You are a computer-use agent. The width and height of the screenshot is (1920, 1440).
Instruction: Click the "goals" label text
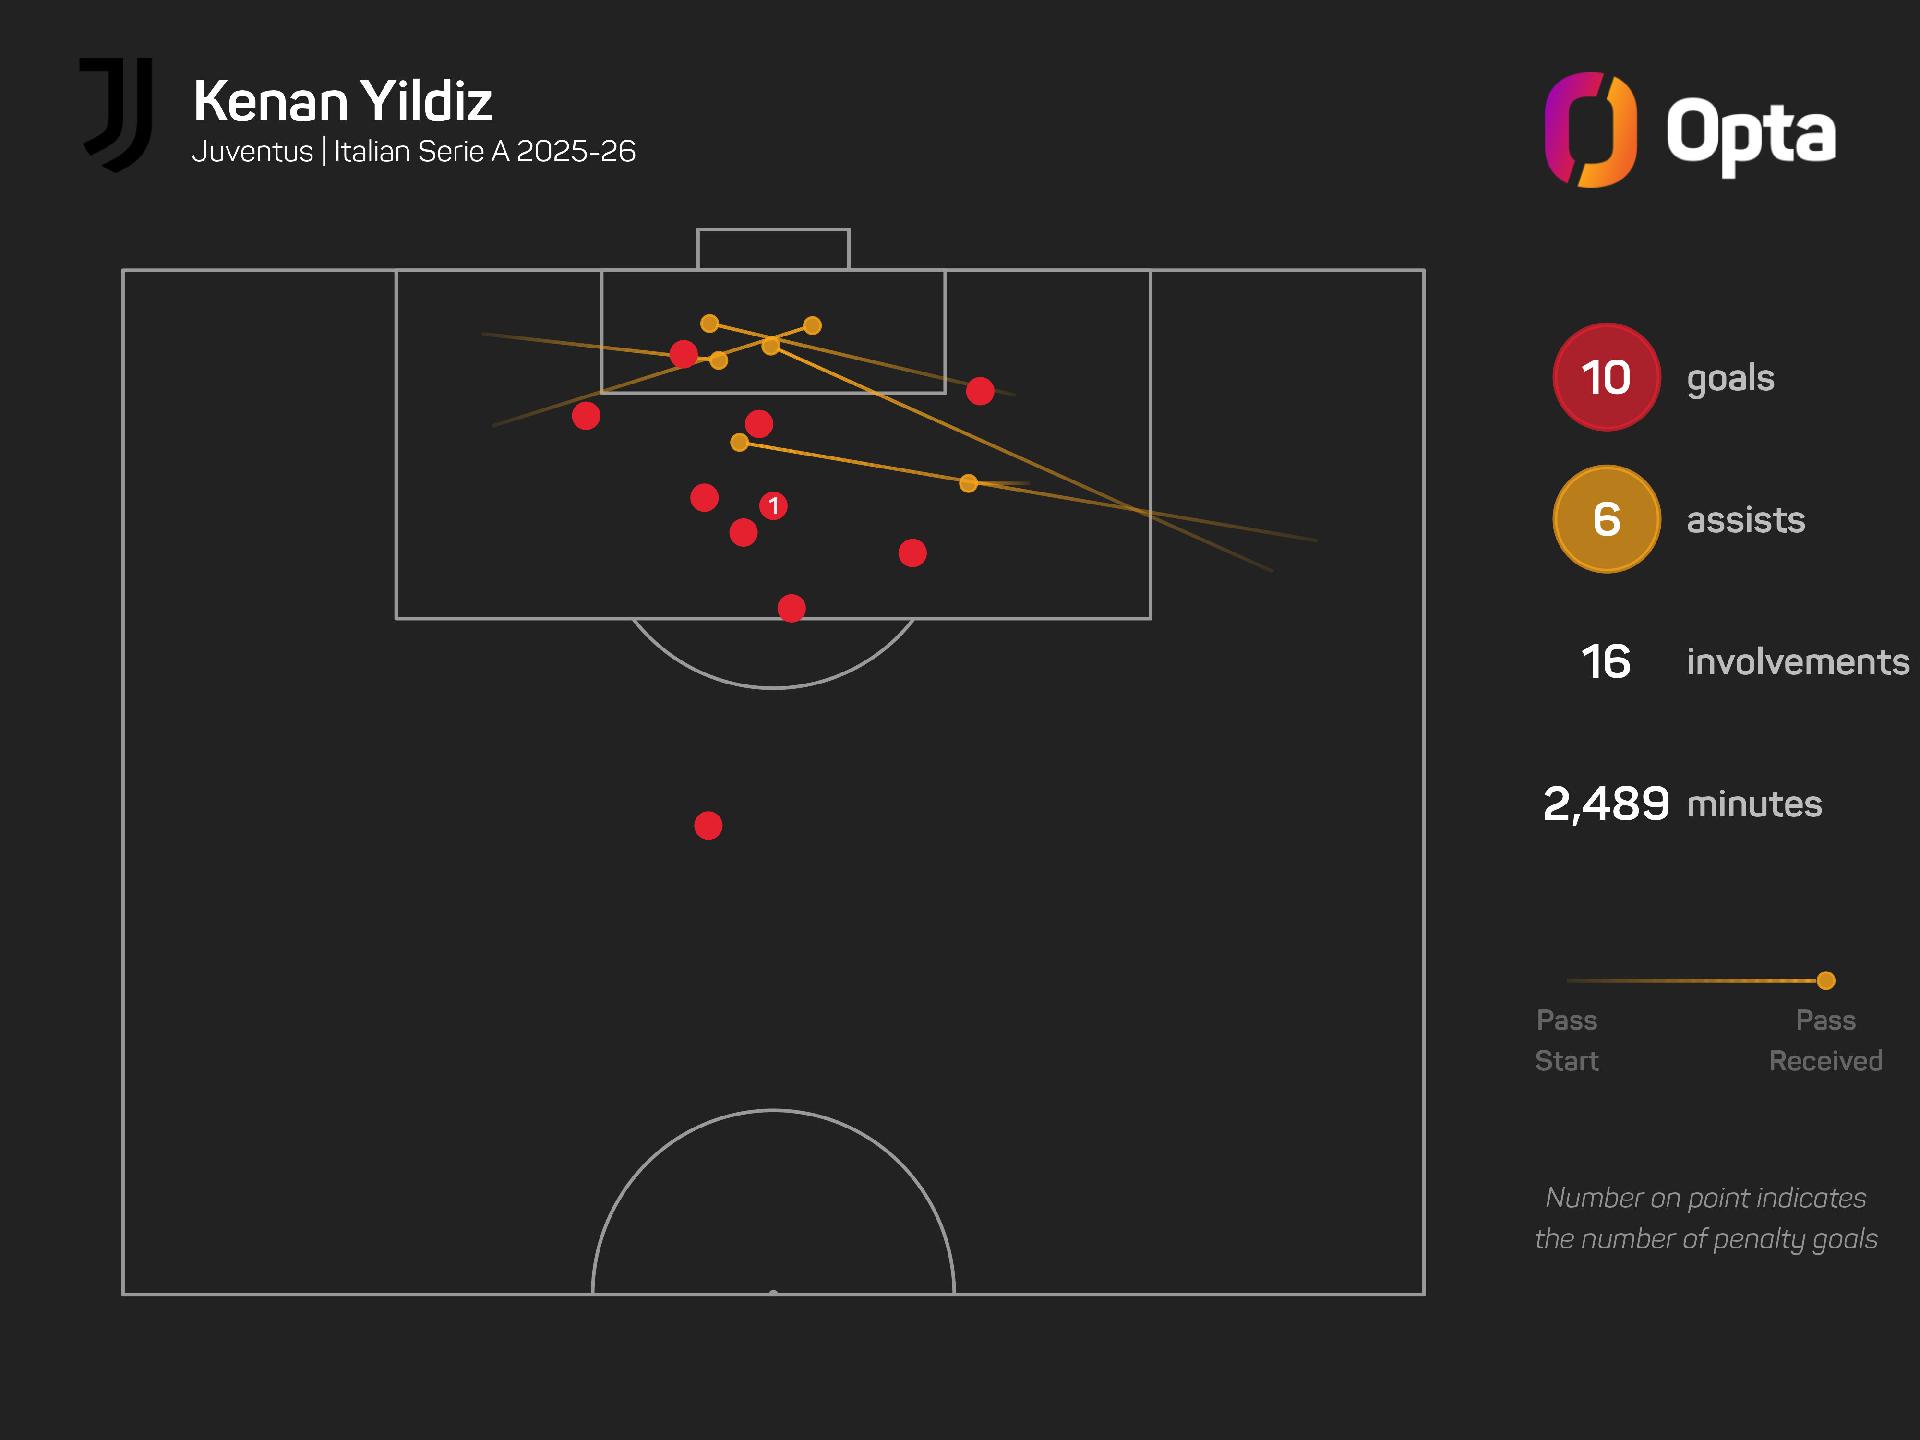(x=1731, y=379)
